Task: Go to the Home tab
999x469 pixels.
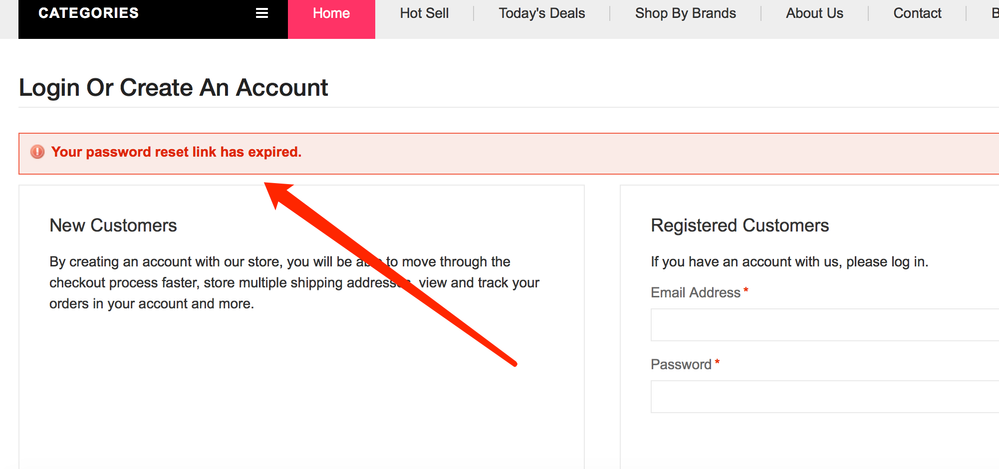Action: pos(331,14)
